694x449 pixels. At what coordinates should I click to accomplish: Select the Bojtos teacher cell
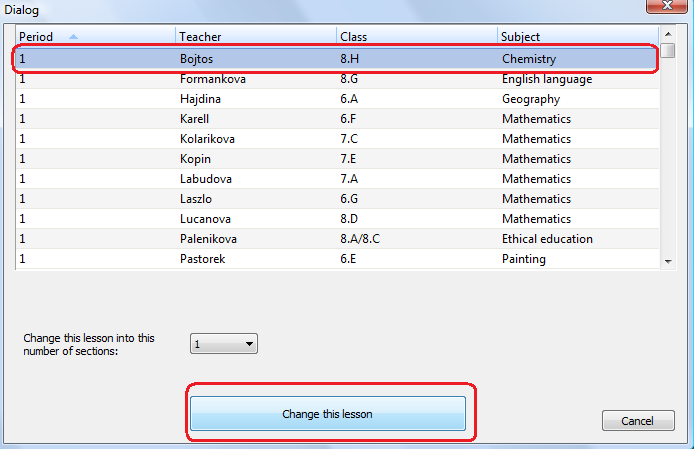tap(197, 59)
